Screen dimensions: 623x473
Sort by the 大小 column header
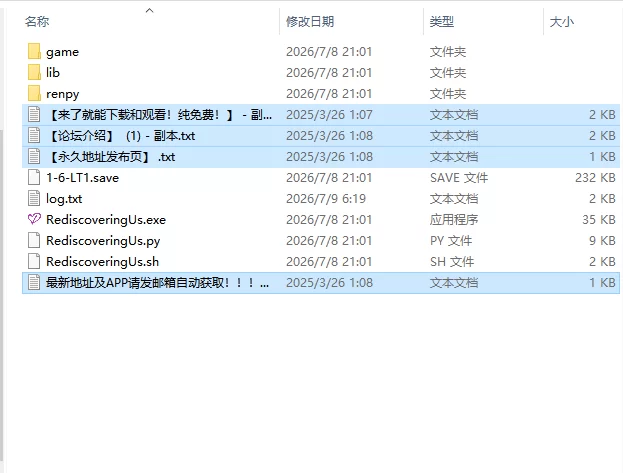point(561,21)
